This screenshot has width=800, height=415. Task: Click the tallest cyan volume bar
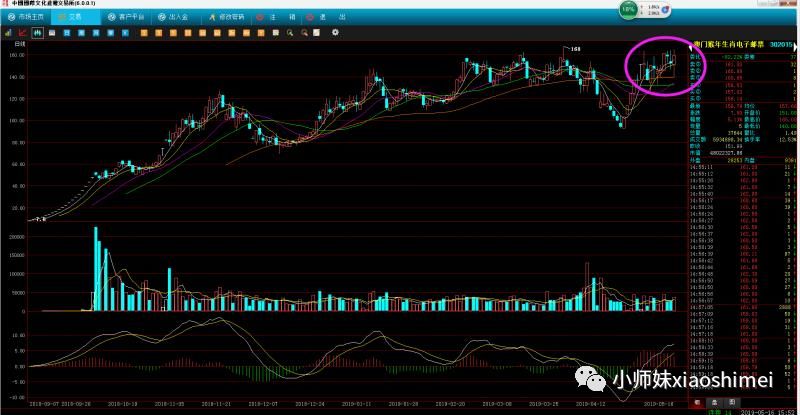(95, 269)
